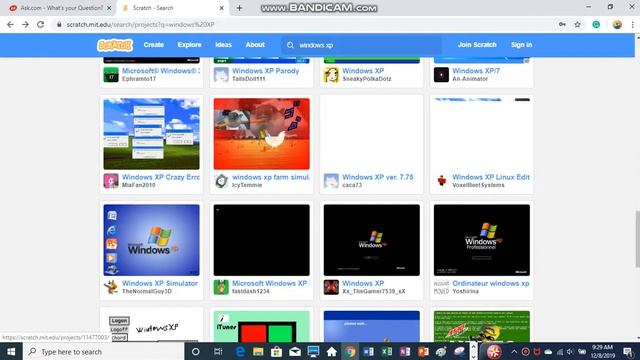
Task: Click TheNormalGuy3D's avatar icon
Action: (x=111, y=287)
